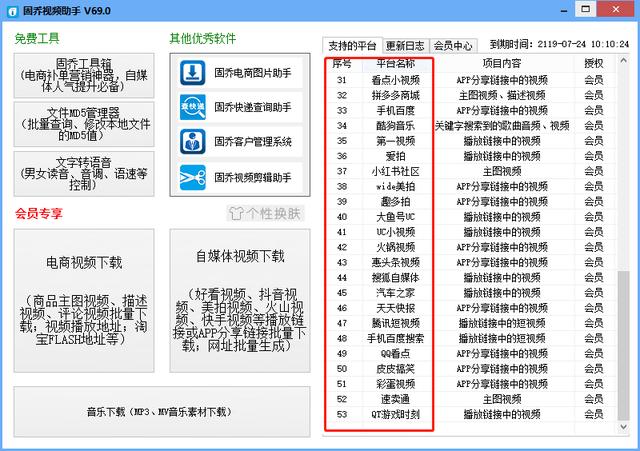Screen dimensions: 640x451
Task: Switch to 更新日志 tab
Action: (x=405, y=46)
